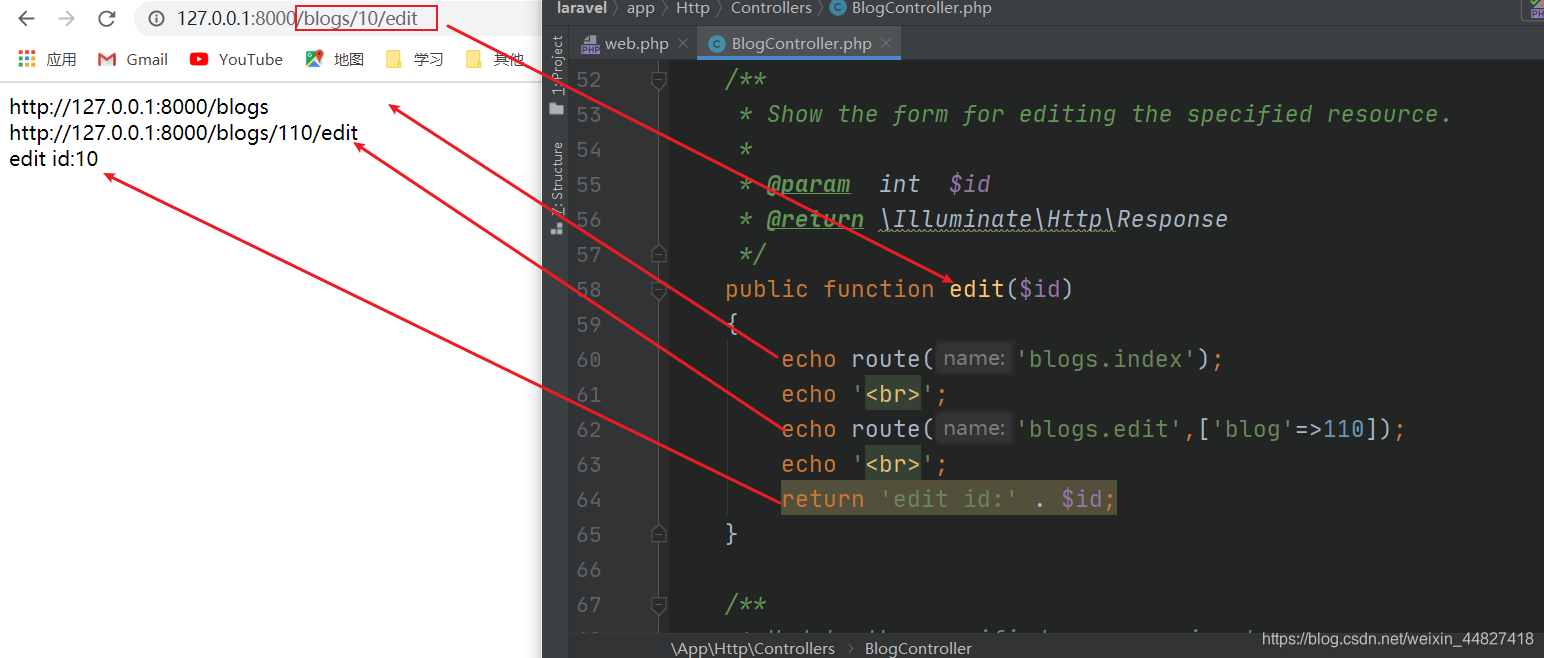Click the @param tag in the doc comment
The height and width of the screenshot is (658, 1544).
pyautogui.click(x=808, y=184)
